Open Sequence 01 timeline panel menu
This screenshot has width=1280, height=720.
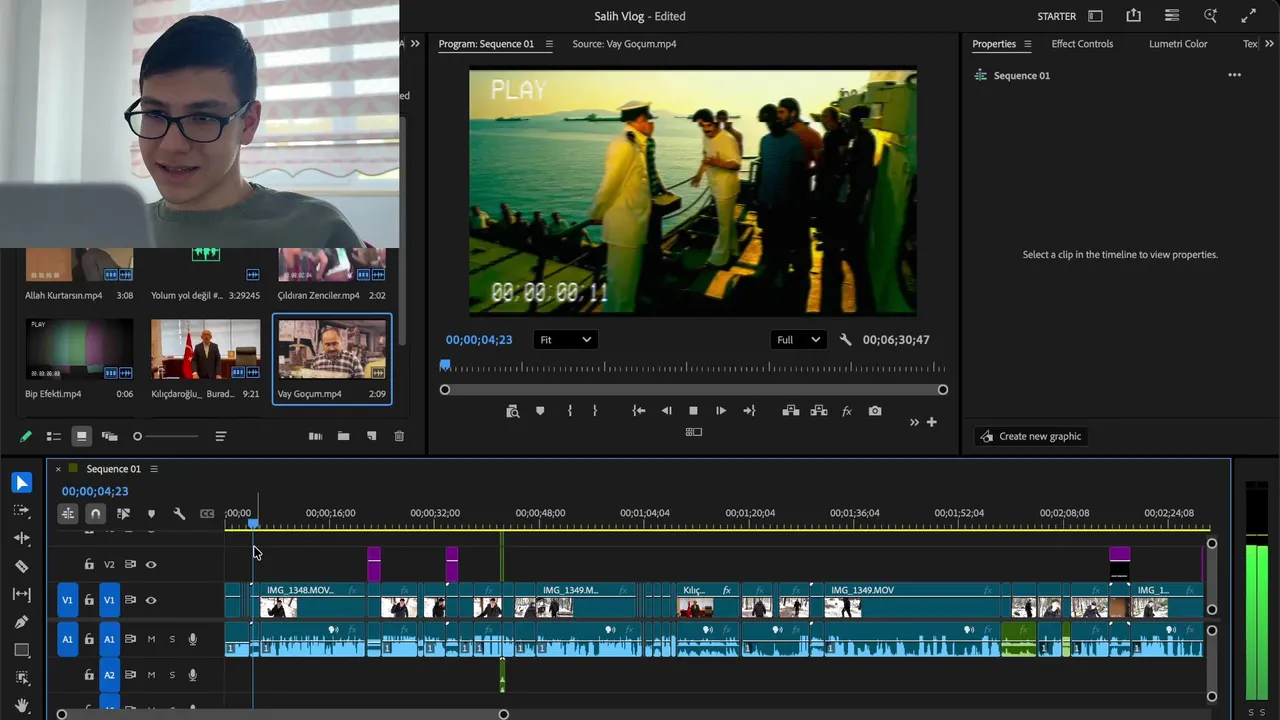(153, 469)
